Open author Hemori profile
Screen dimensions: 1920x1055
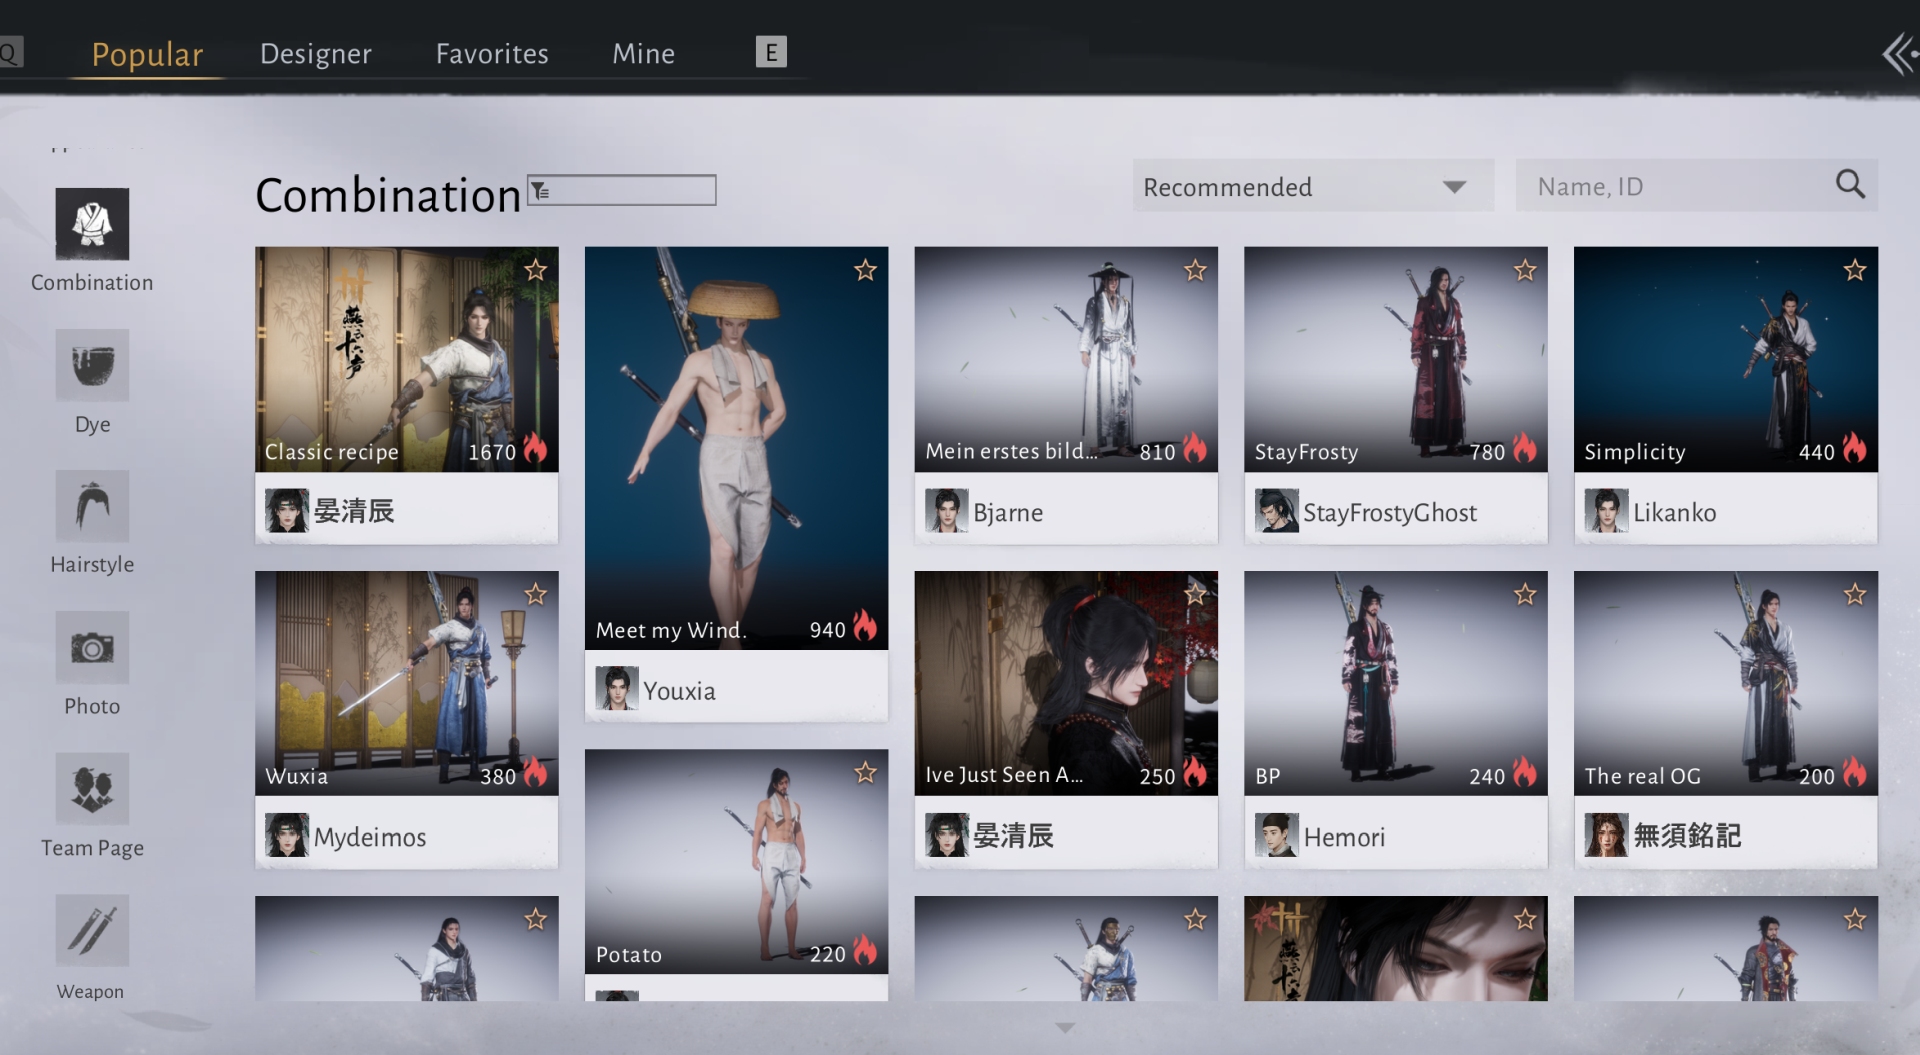coord(1343,836)
